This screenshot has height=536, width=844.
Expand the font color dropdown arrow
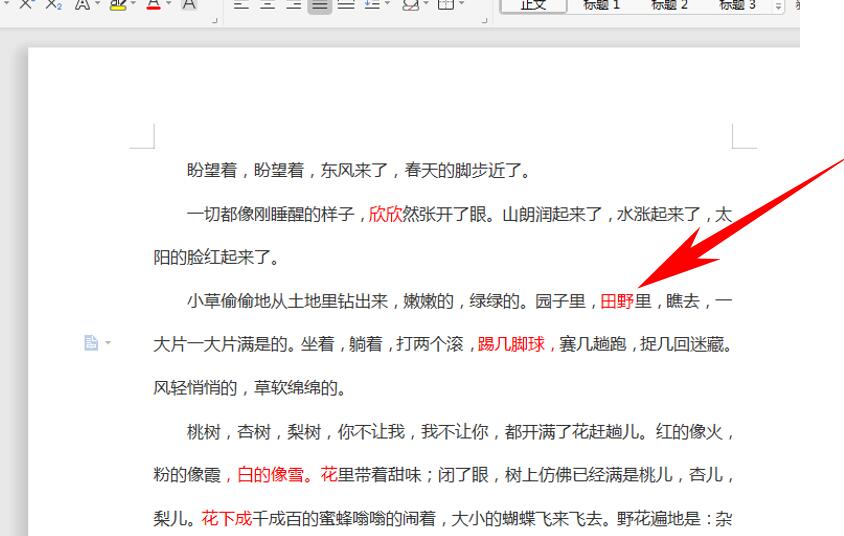click(x=168, y=6)
